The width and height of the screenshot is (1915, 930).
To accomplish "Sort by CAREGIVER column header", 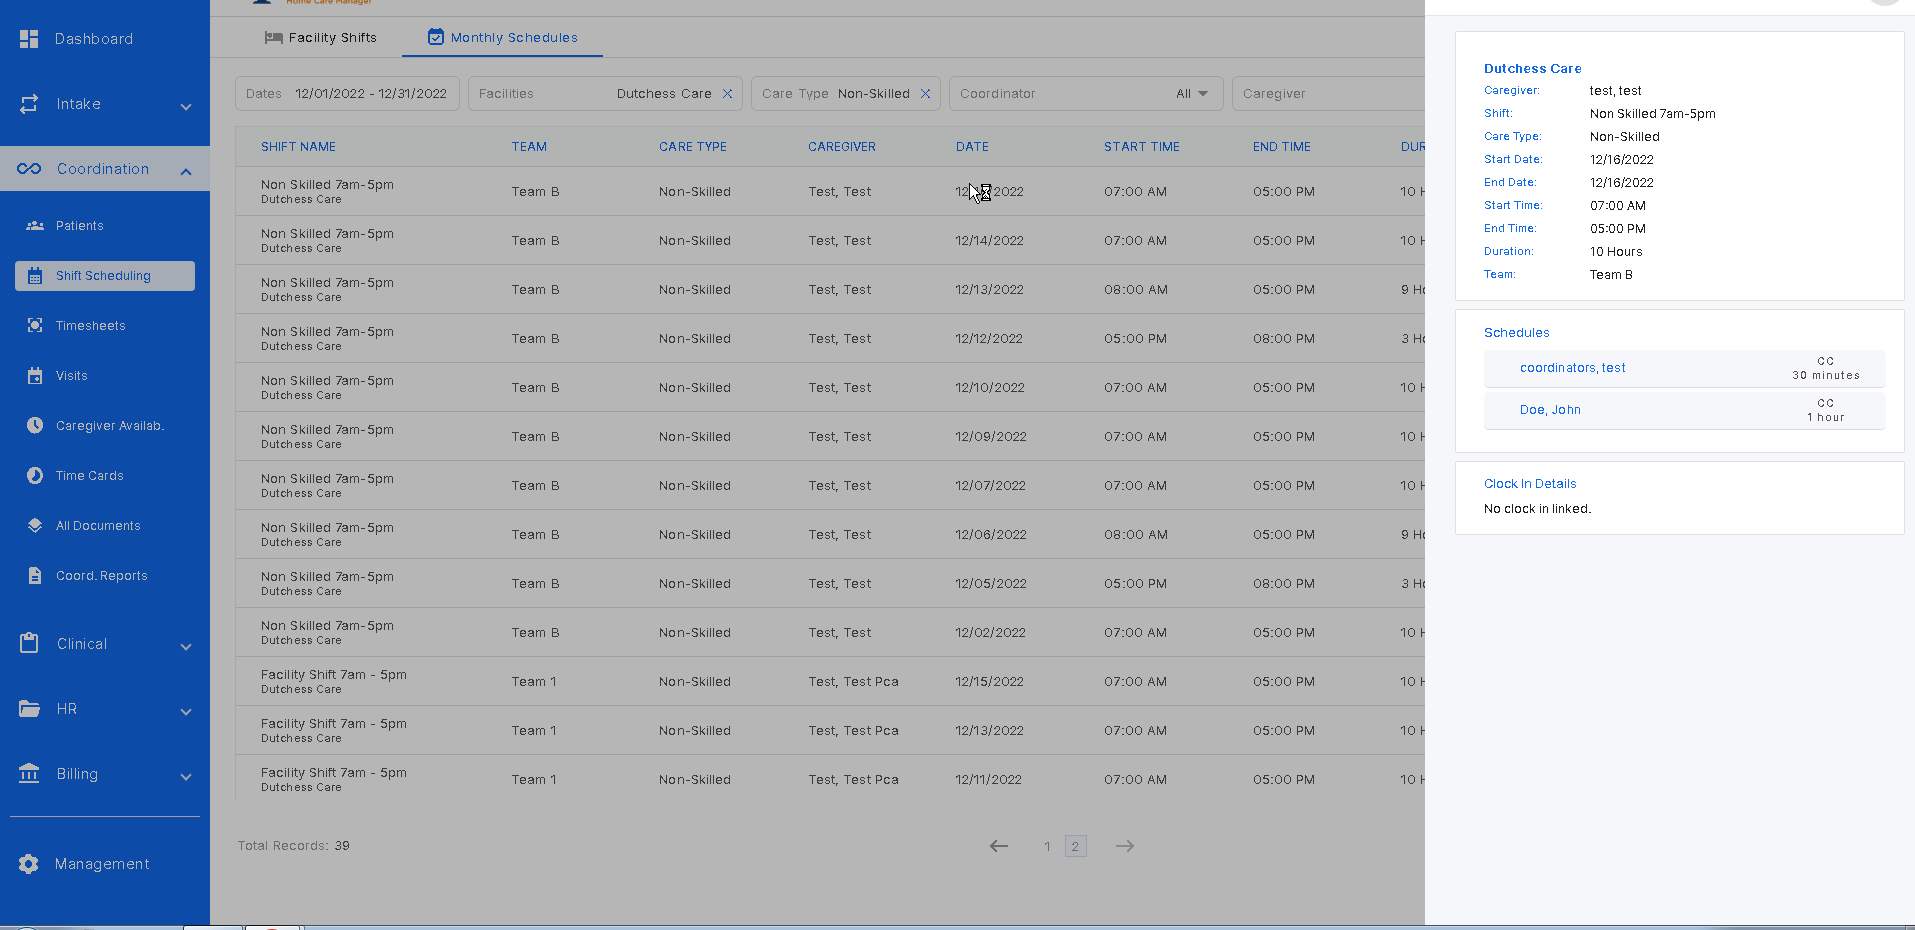I will [x=842, y=147].
